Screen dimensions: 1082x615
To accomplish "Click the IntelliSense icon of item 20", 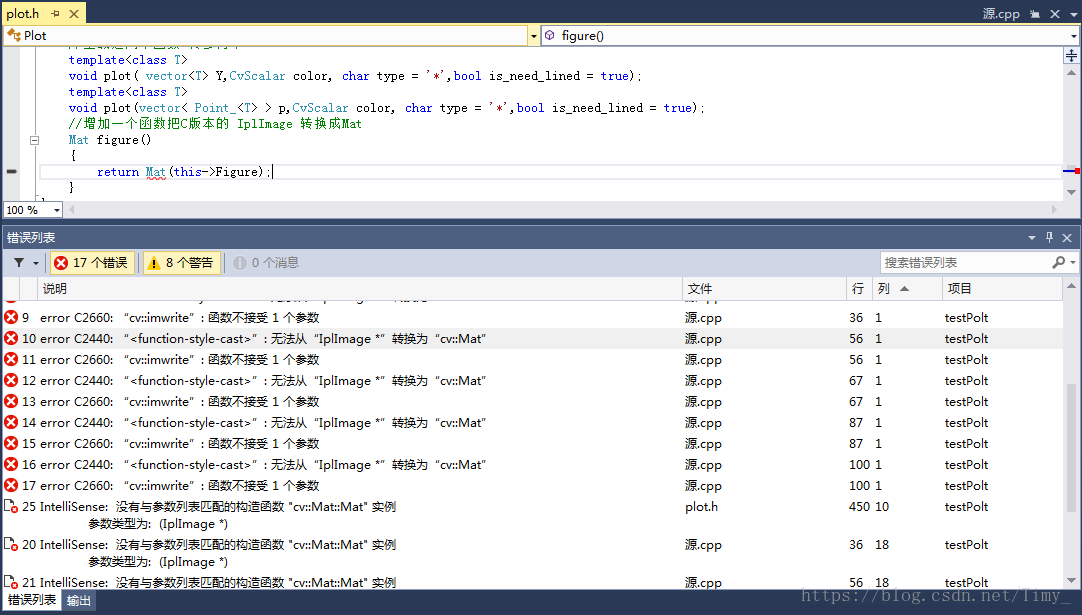I will (11, 545).
